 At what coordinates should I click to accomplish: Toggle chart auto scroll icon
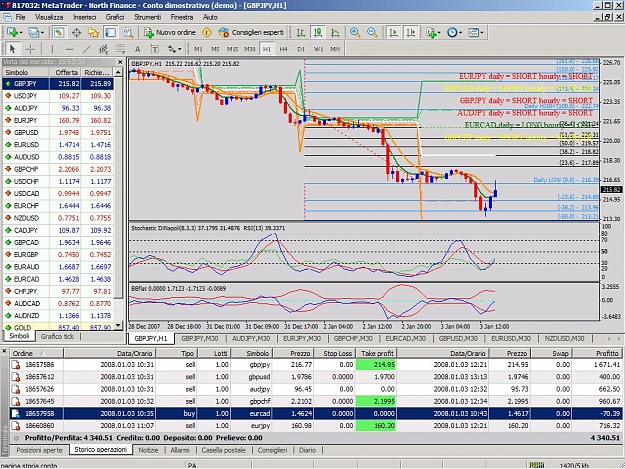393,32
